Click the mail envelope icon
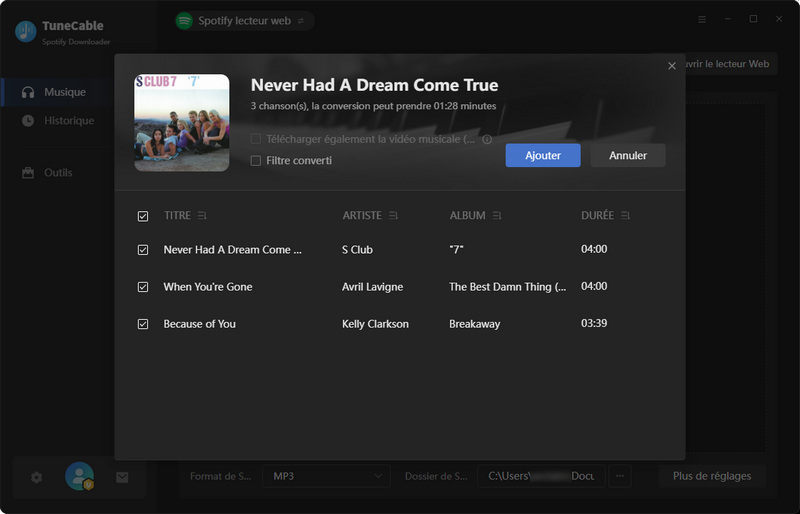800x514 pixels. (x=122, y=478)
